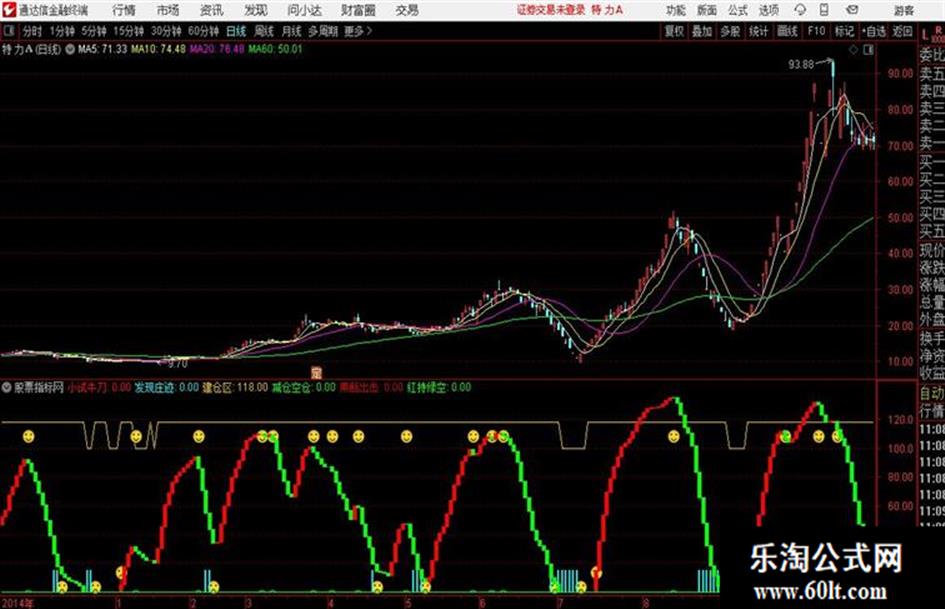Click the 证券交易未登录 login link
The height and width of the screenshot is (609, 945).
[x=550, y=10]
